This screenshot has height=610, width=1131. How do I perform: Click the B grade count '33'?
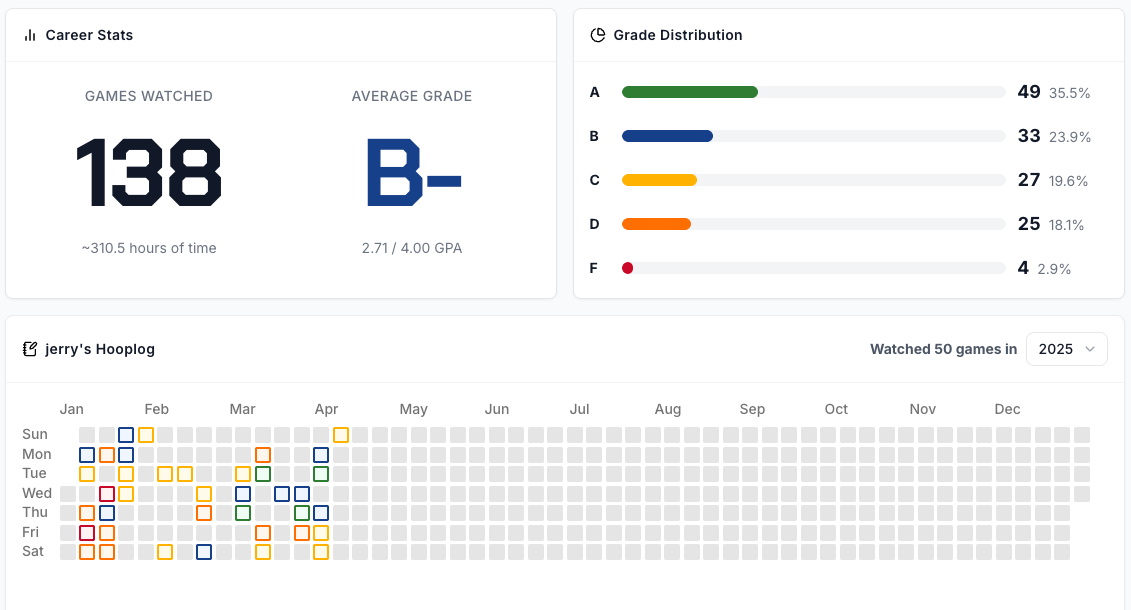click(1029, 136)
